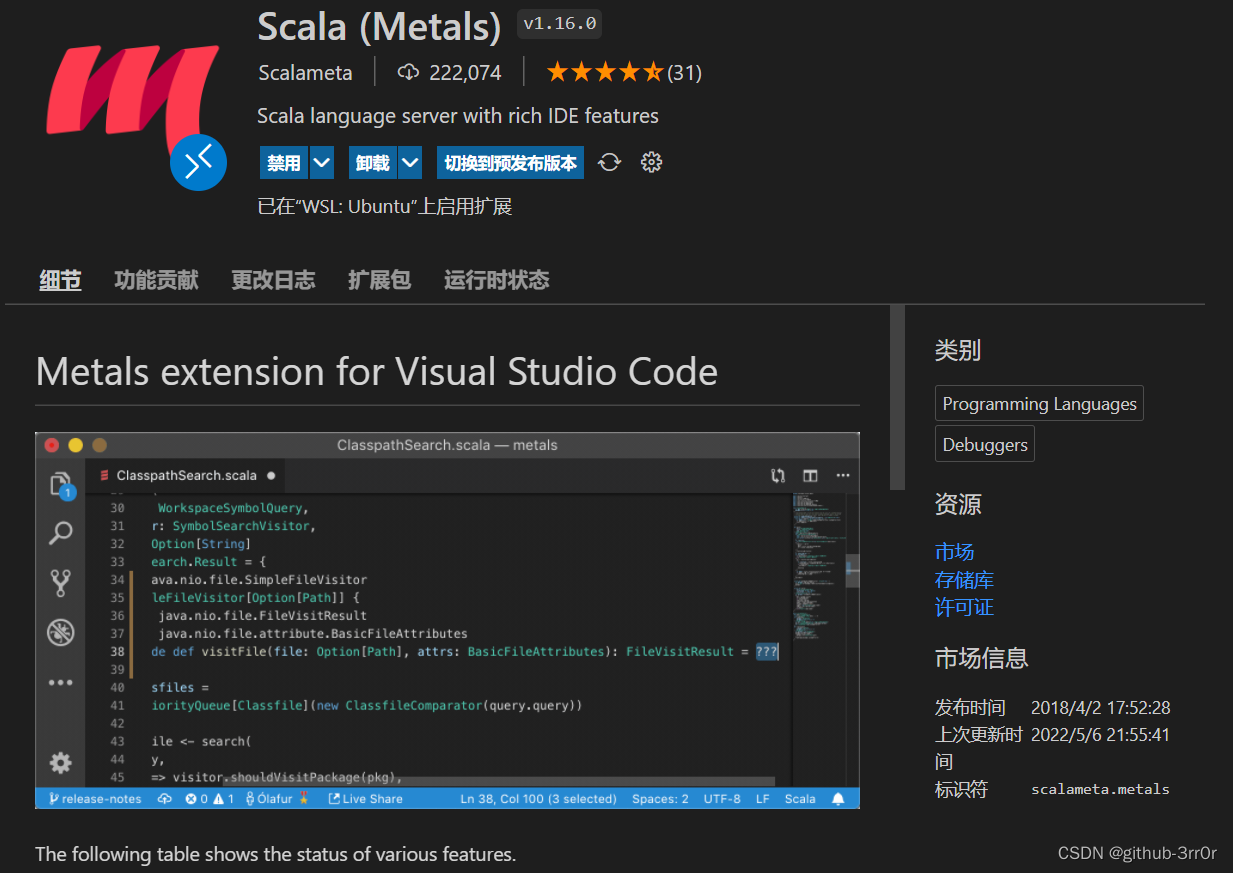Click the scalameta.metals identifier text
This screenshot has height=873, width=1233.
click(1100, 789)
